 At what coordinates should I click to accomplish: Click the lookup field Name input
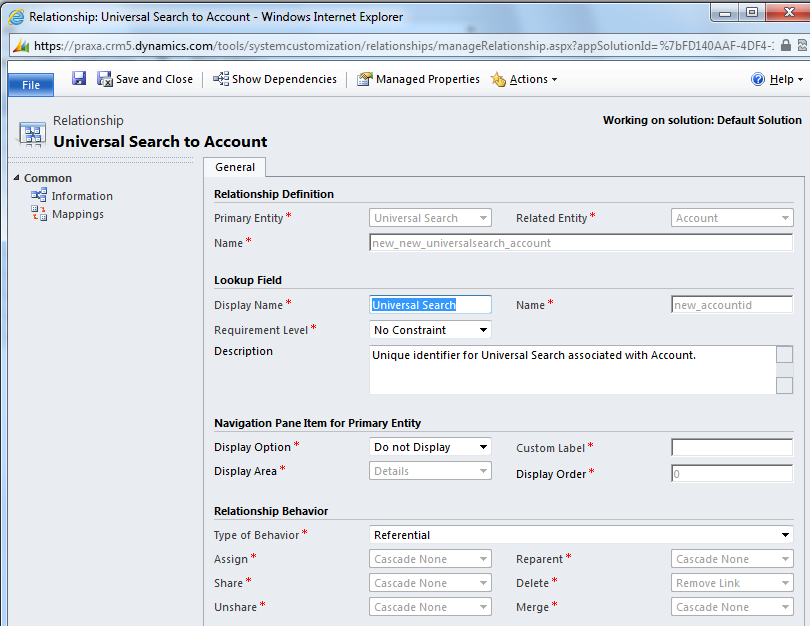[732, 305]
